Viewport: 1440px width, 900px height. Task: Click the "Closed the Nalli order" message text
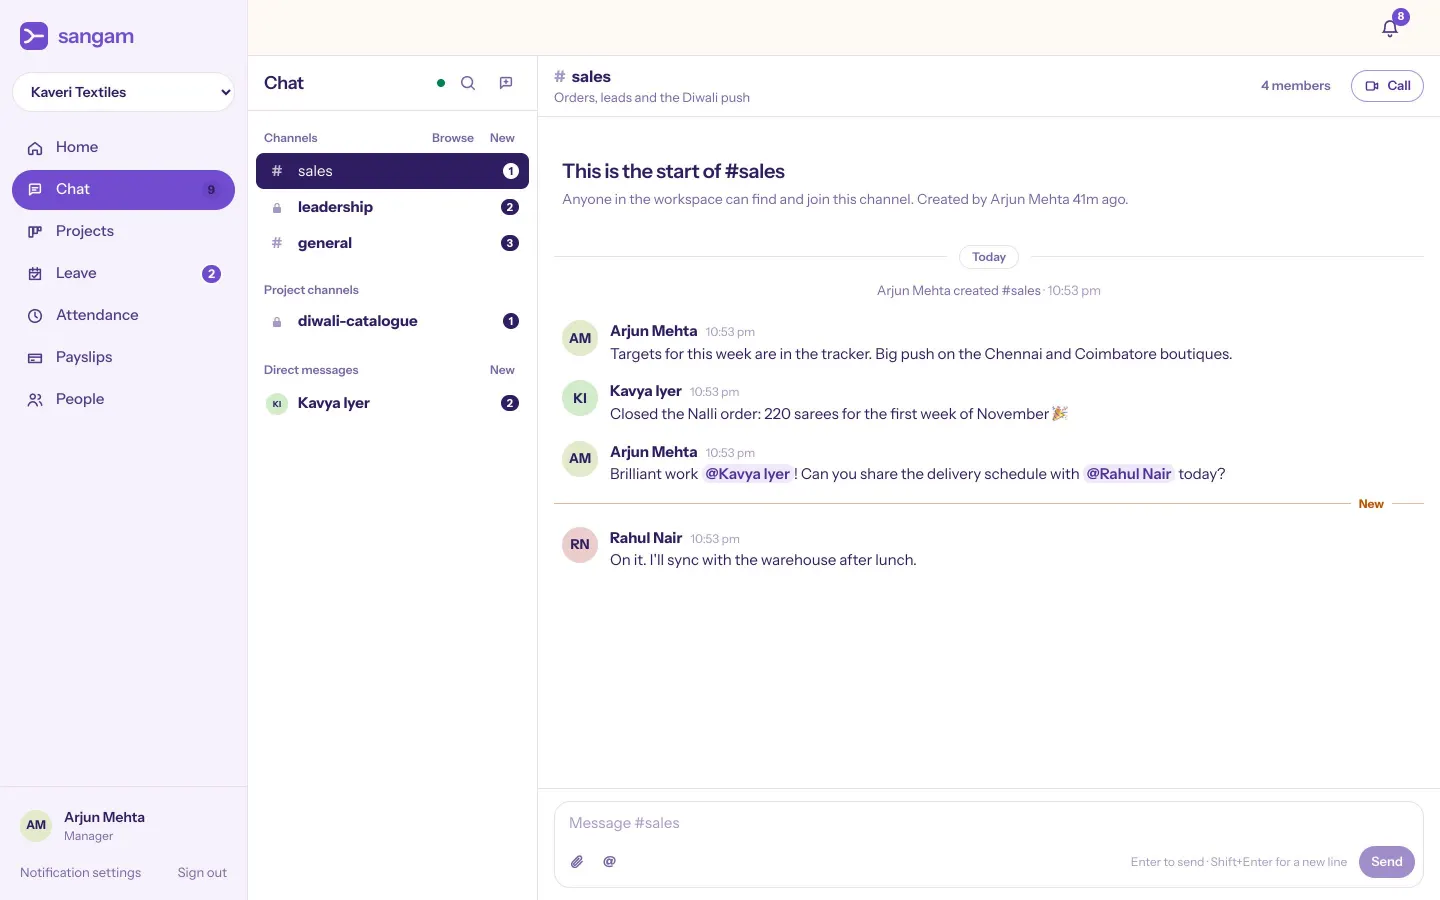(839, 414)
